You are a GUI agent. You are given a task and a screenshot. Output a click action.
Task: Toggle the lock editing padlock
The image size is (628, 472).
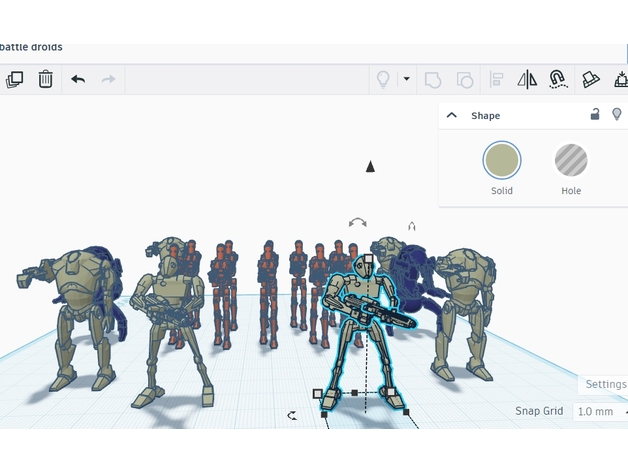[595, 115]
